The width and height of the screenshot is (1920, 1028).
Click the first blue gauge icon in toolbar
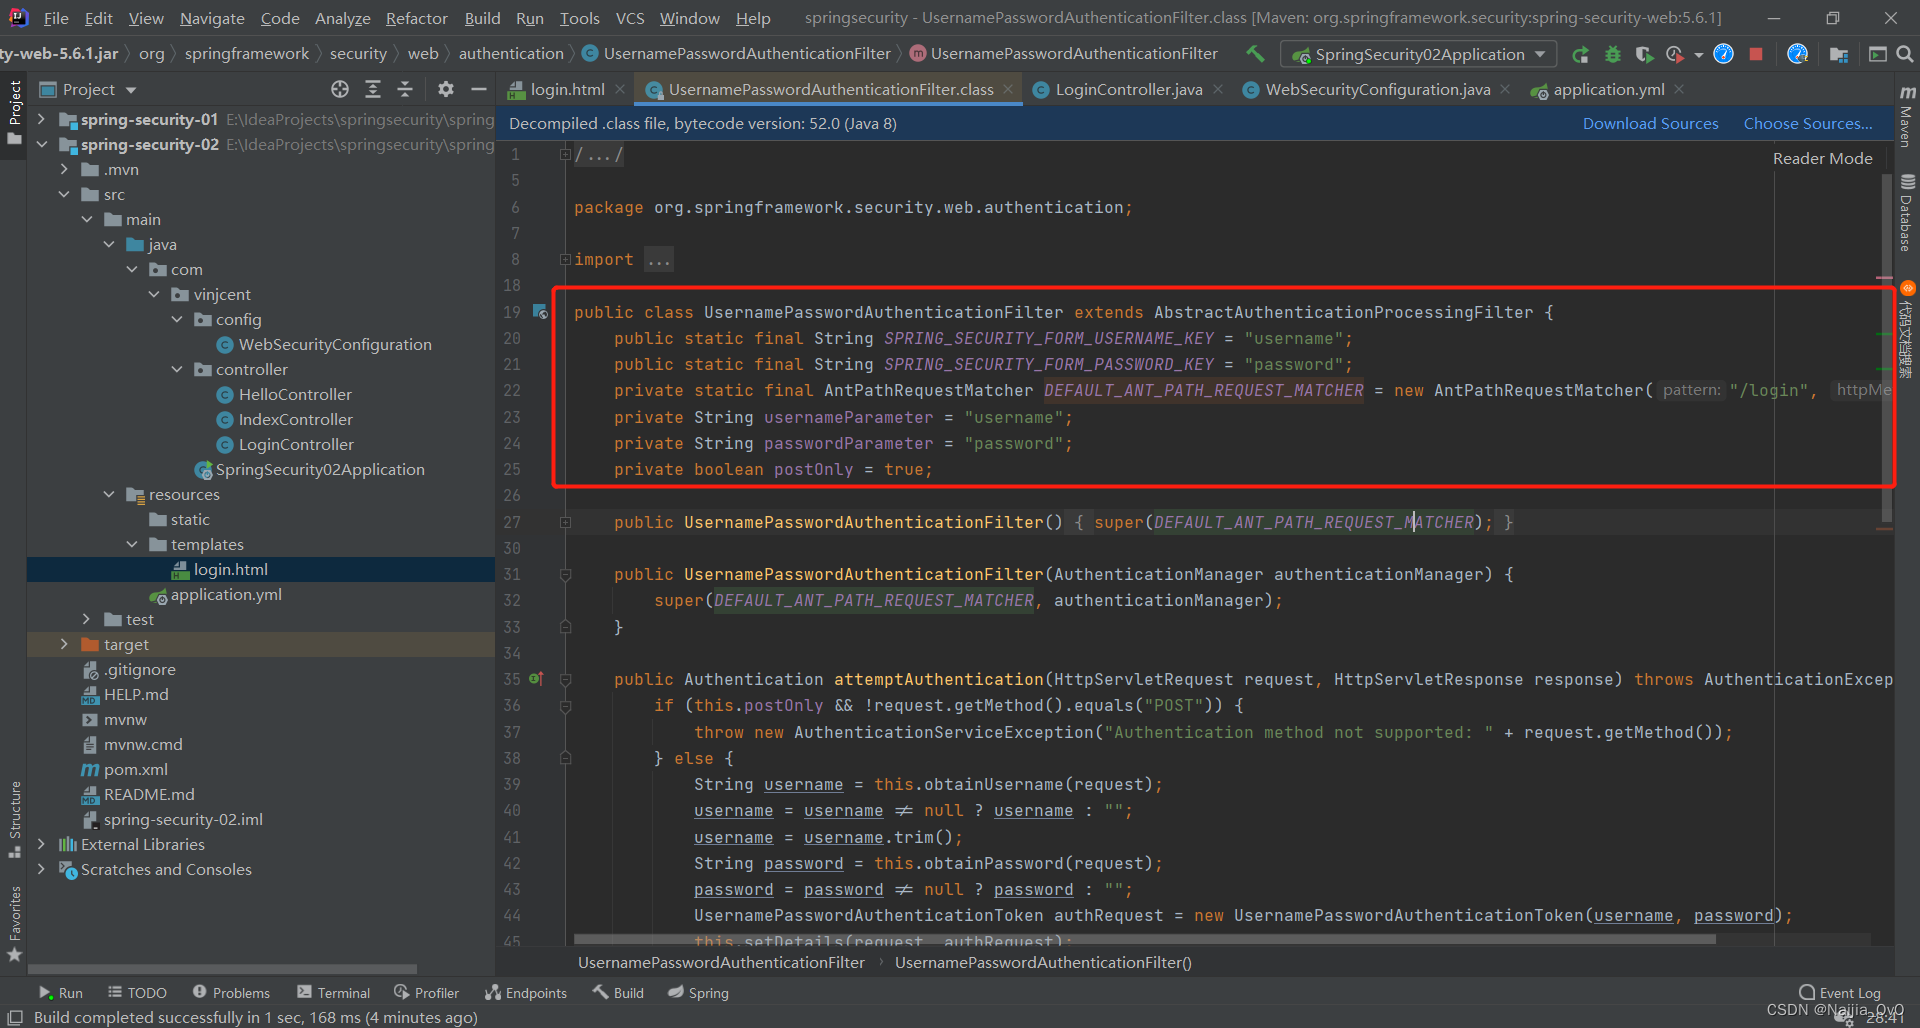coord(1723,54)
